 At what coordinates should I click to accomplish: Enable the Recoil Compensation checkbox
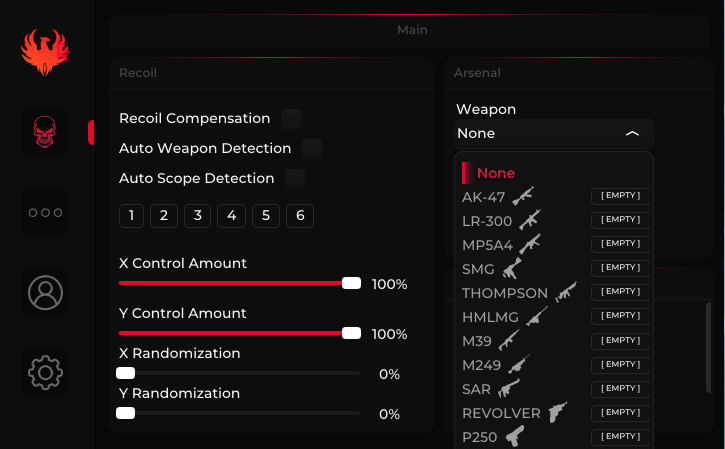pos(291,119)
